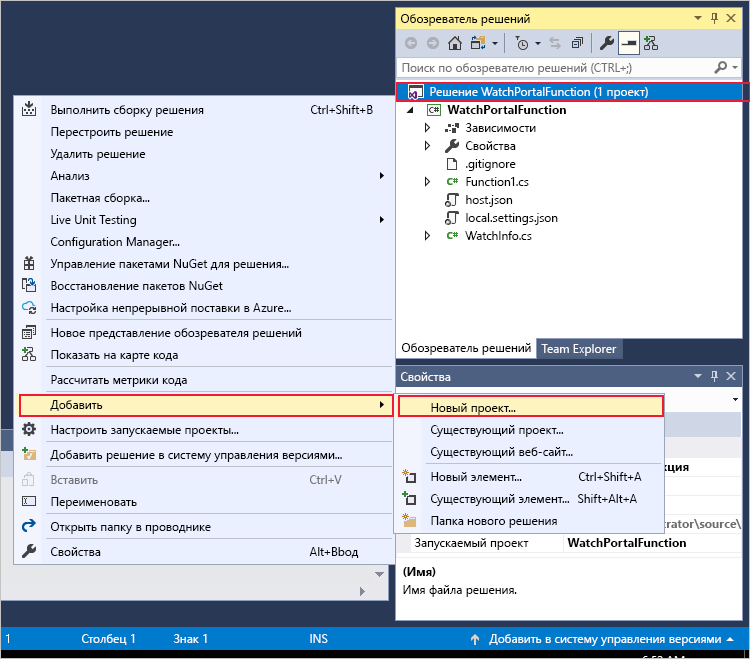This screenshot has width=750, height=659.
Task: Click the code map icon in Solution Explorer toolbar
Action: click(651, 44)
